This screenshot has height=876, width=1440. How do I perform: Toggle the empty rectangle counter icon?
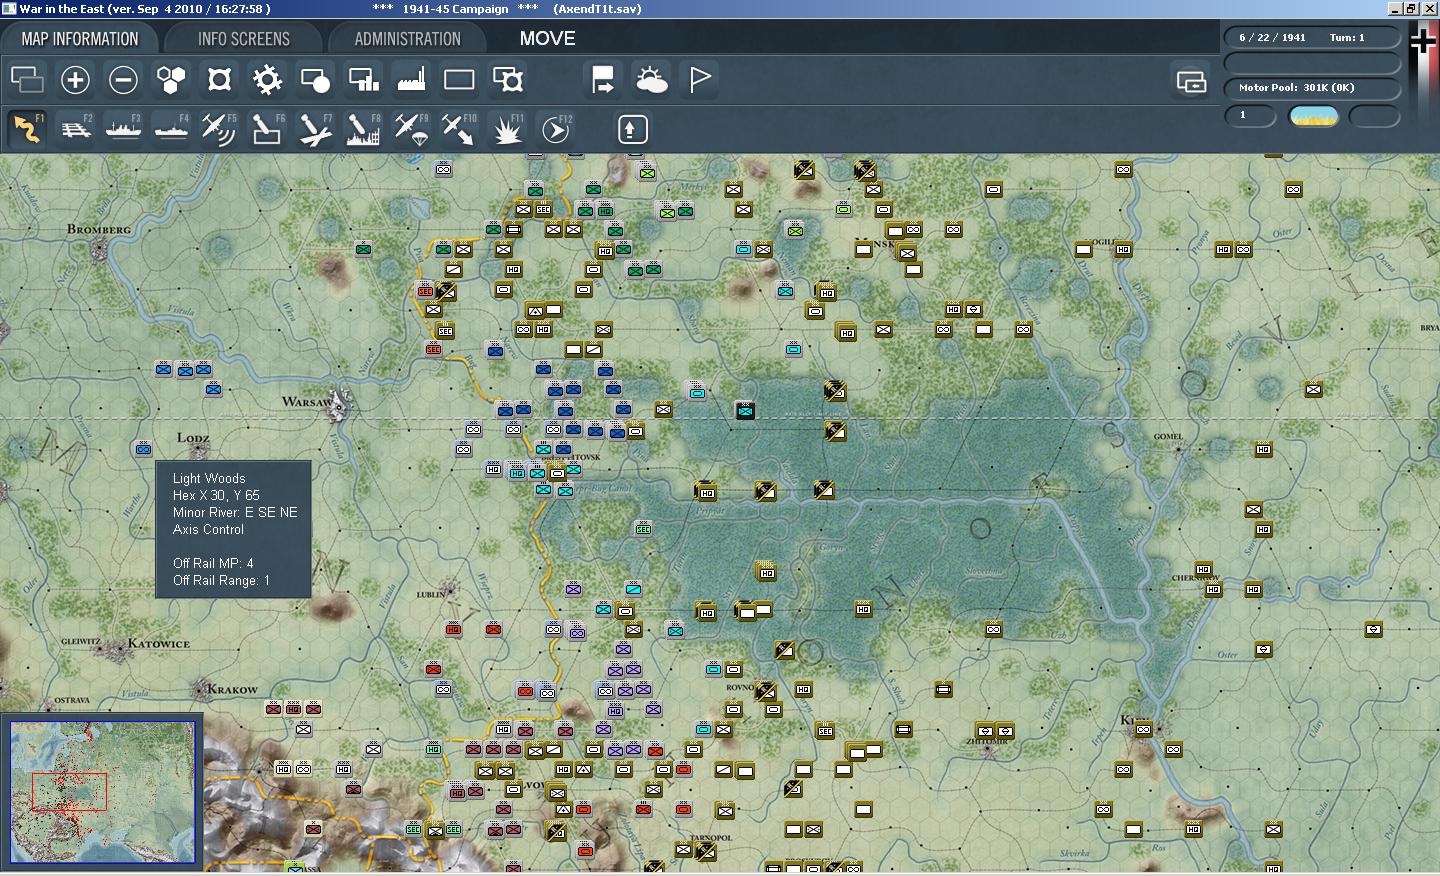(459, 79)
